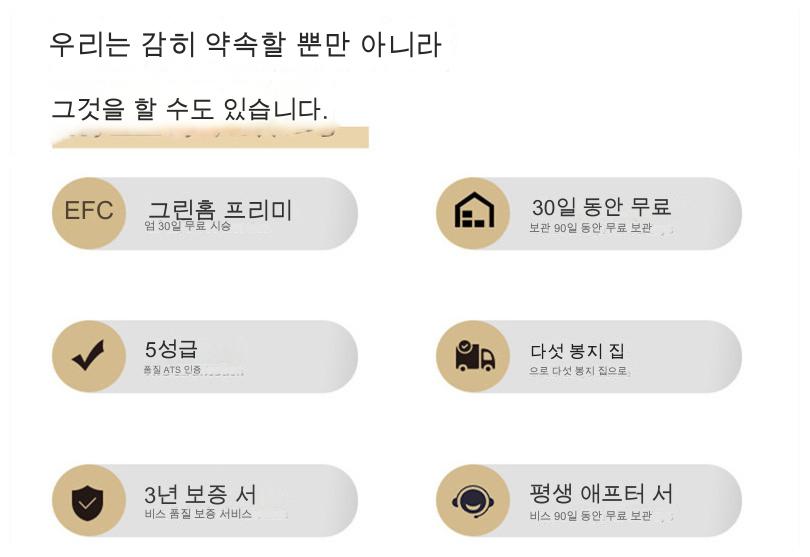810x557 pixels.
Task: Select the checkmark icon beside 5성급
Action: click(89, 356)
